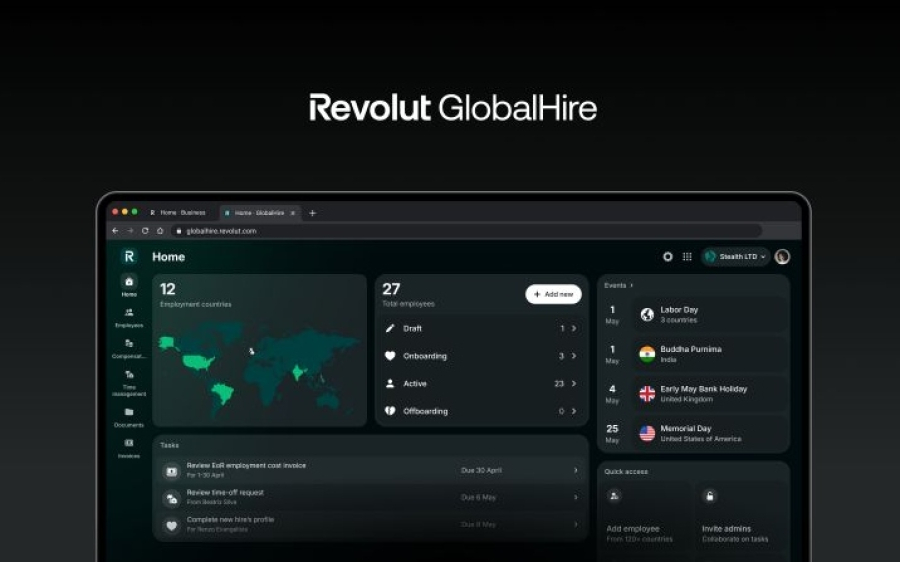The width and height of the screenshot is (900, 562).
Task: Open the user profile avatar
Action: click(782, 257)
